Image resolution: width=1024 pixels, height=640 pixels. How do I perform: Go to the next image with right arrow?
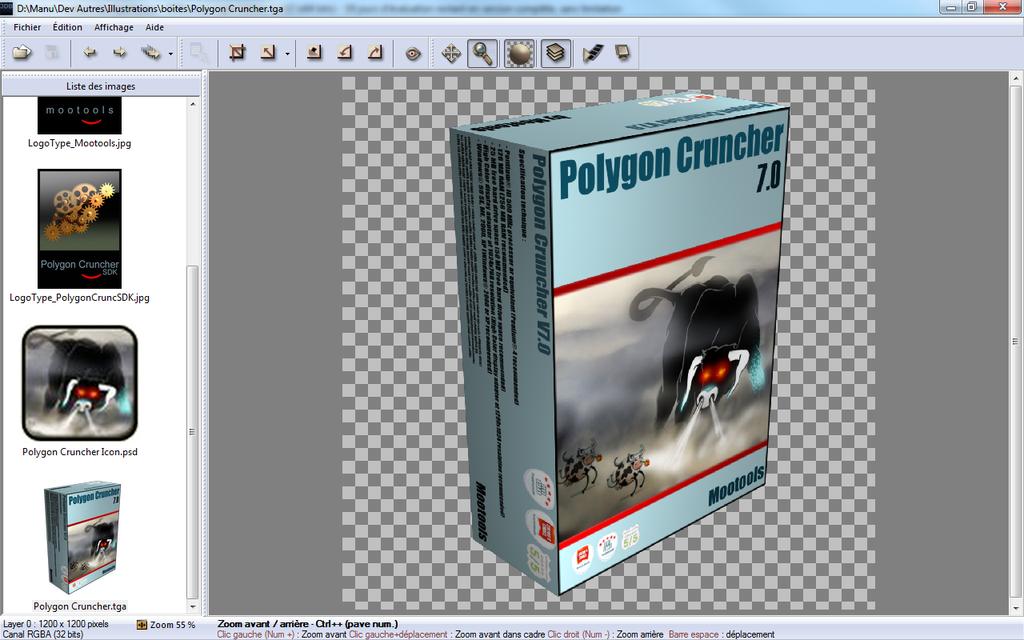click(120, 52)
